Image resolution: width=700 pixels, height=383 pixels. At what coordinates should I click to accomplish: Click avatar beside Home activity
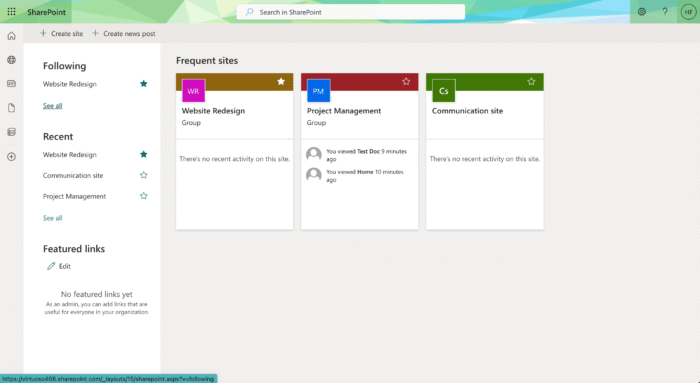(314, 175)
